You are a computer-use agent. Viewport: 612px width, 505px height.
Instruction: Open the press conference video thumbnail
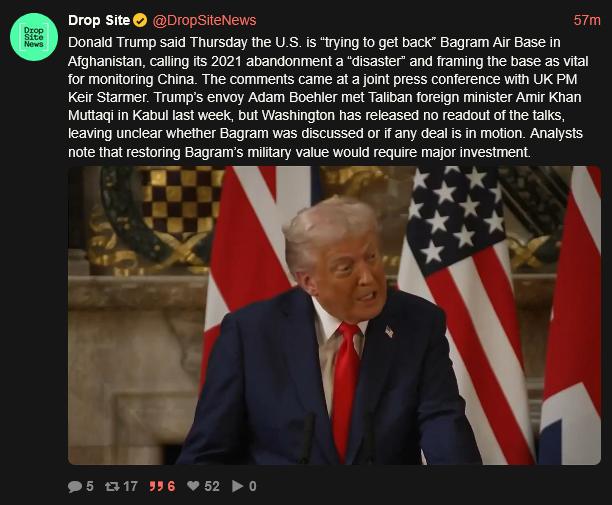334,315
